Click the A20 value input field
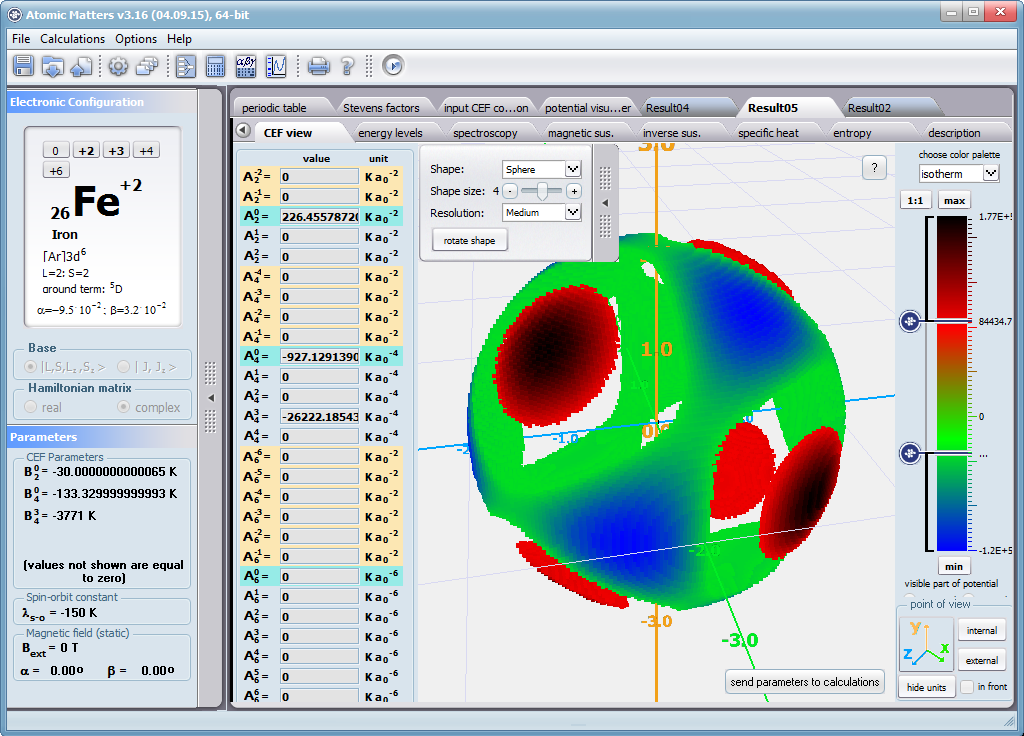The height and width of the screenshot is (736, 1024). point(318,216)
